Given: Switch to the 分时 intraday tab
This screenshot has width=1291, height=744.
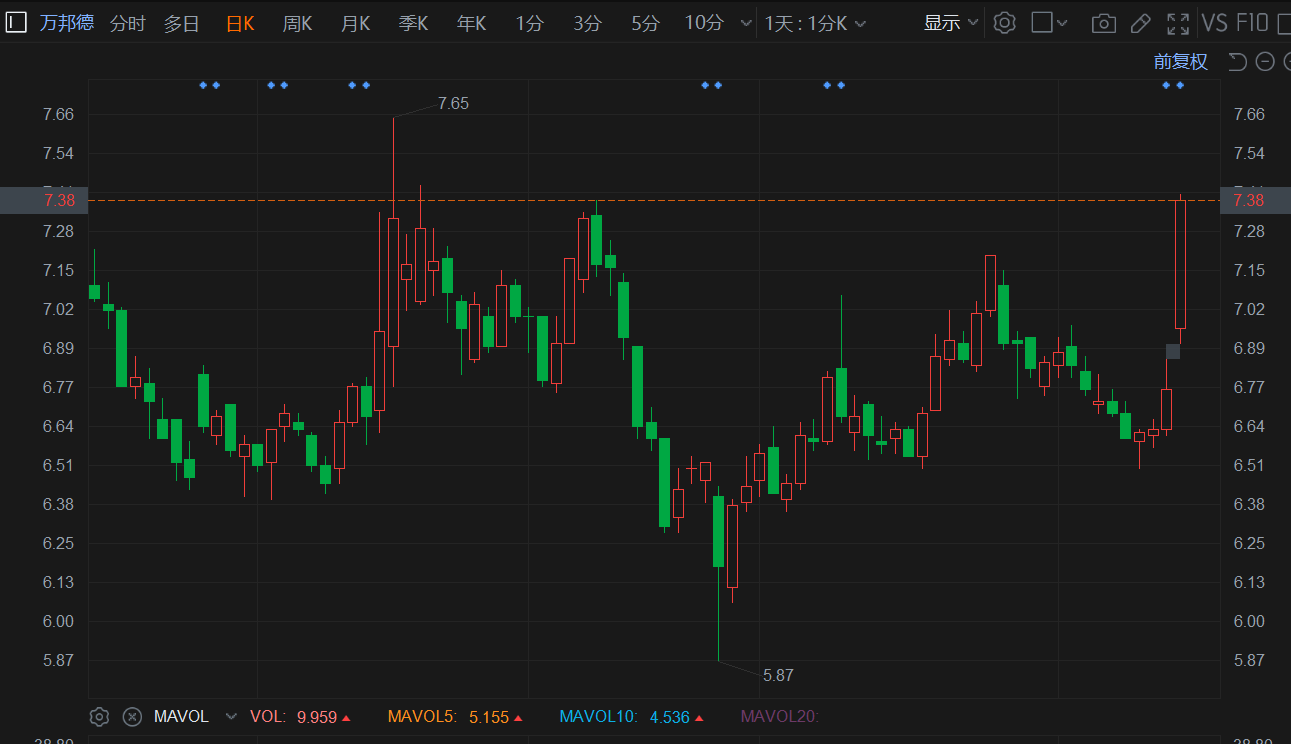Looking at the screenshot, I should click(x=127, y=23).
